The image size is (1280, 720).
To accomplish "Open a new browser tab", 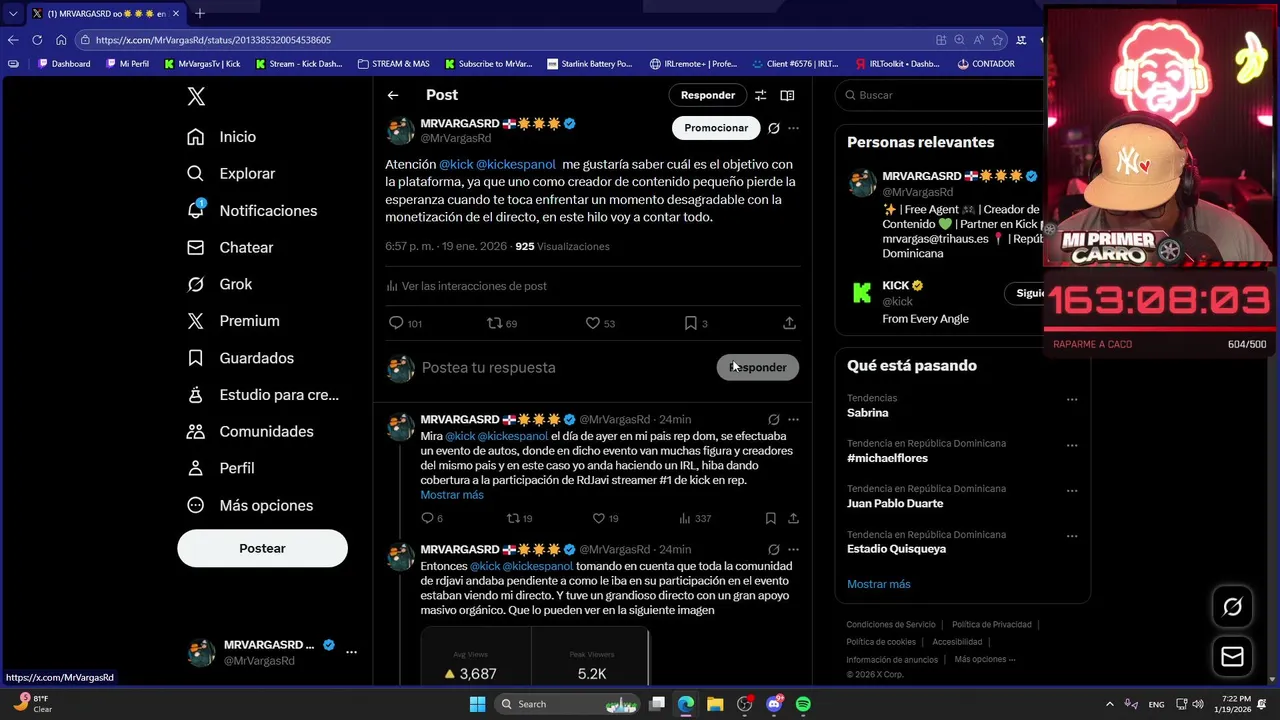I will click(x=200, y=13).
